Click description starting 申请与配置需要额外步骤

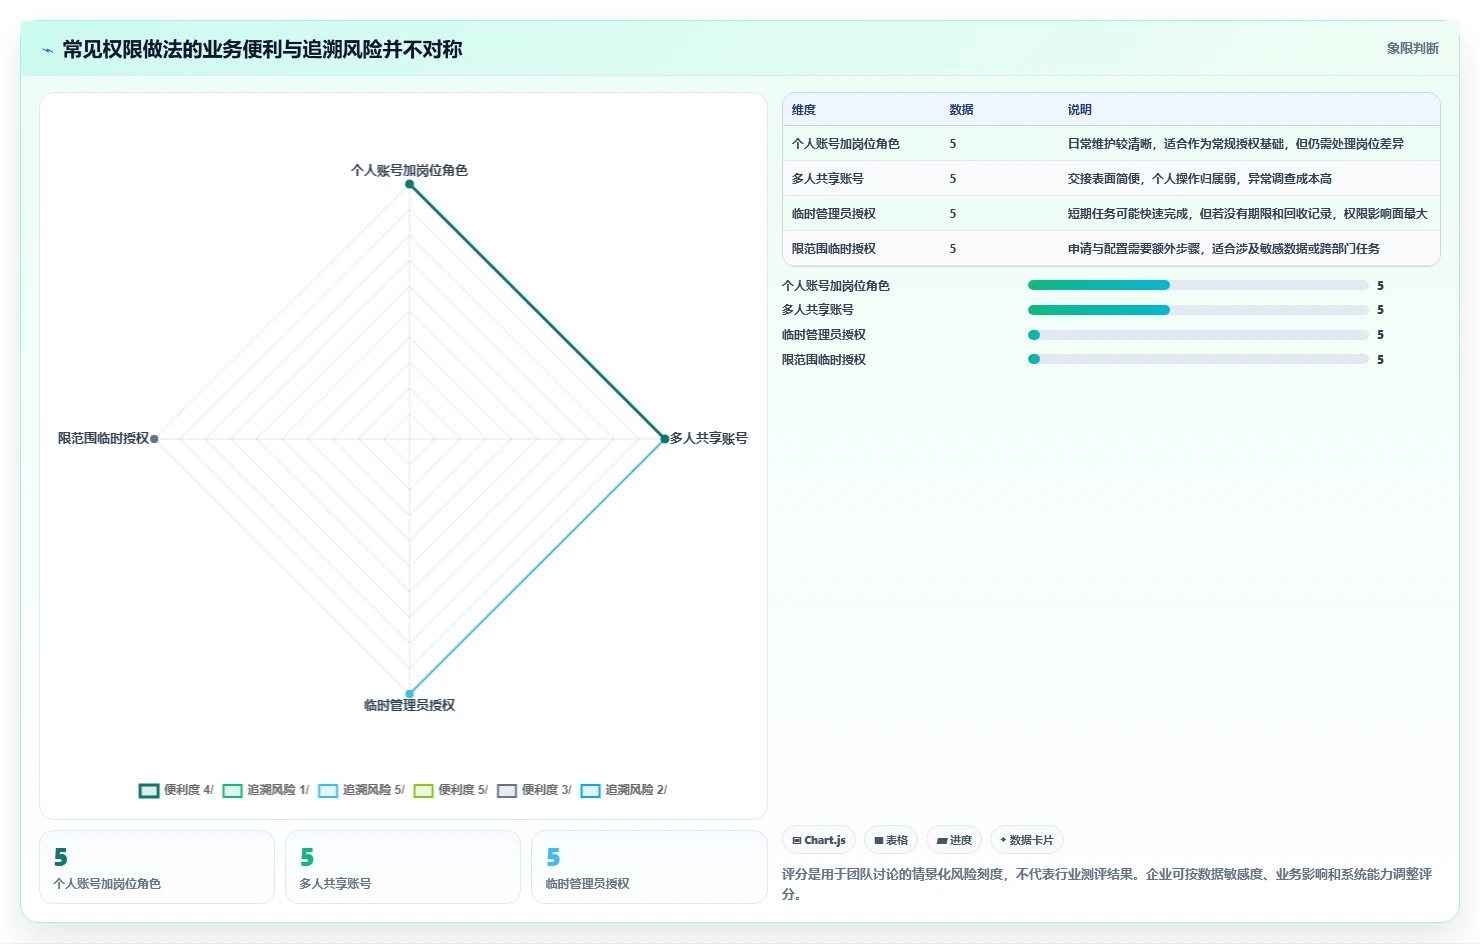tap(1223, 249)
